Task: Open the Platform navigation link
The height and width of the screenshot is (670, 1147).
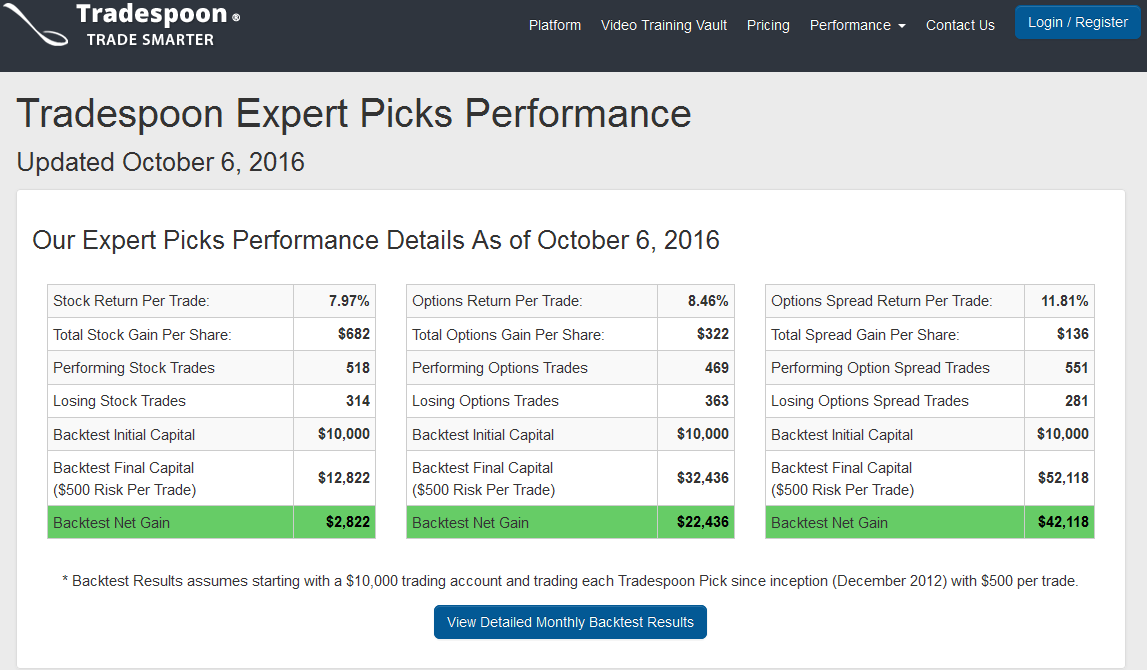Action: pos(555,25)
